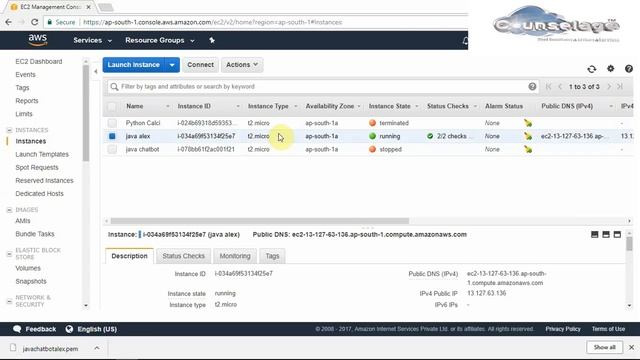Uncheck the java alex instance checkbox

[x=112, y=136]
